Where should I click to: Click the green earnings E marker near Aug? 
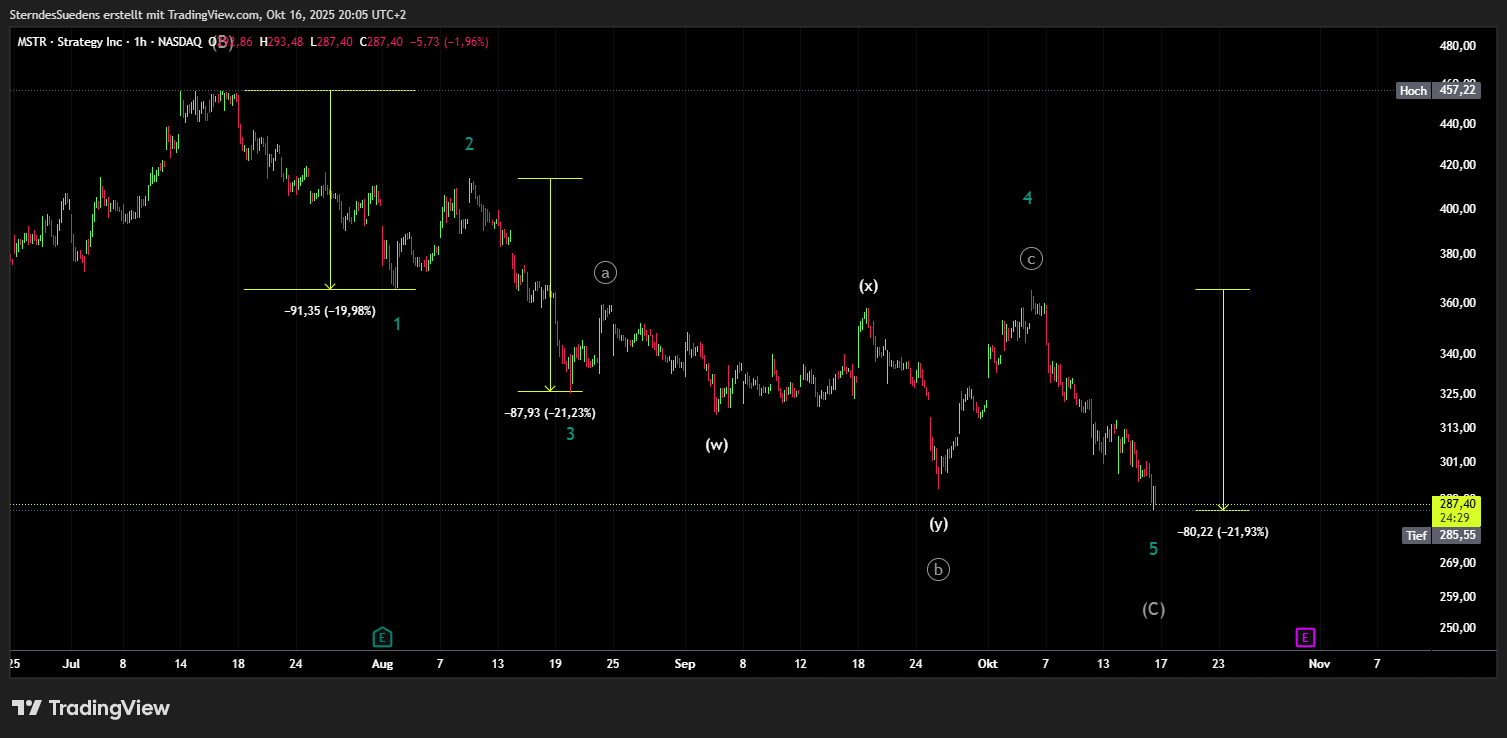[x=382, y=637]
